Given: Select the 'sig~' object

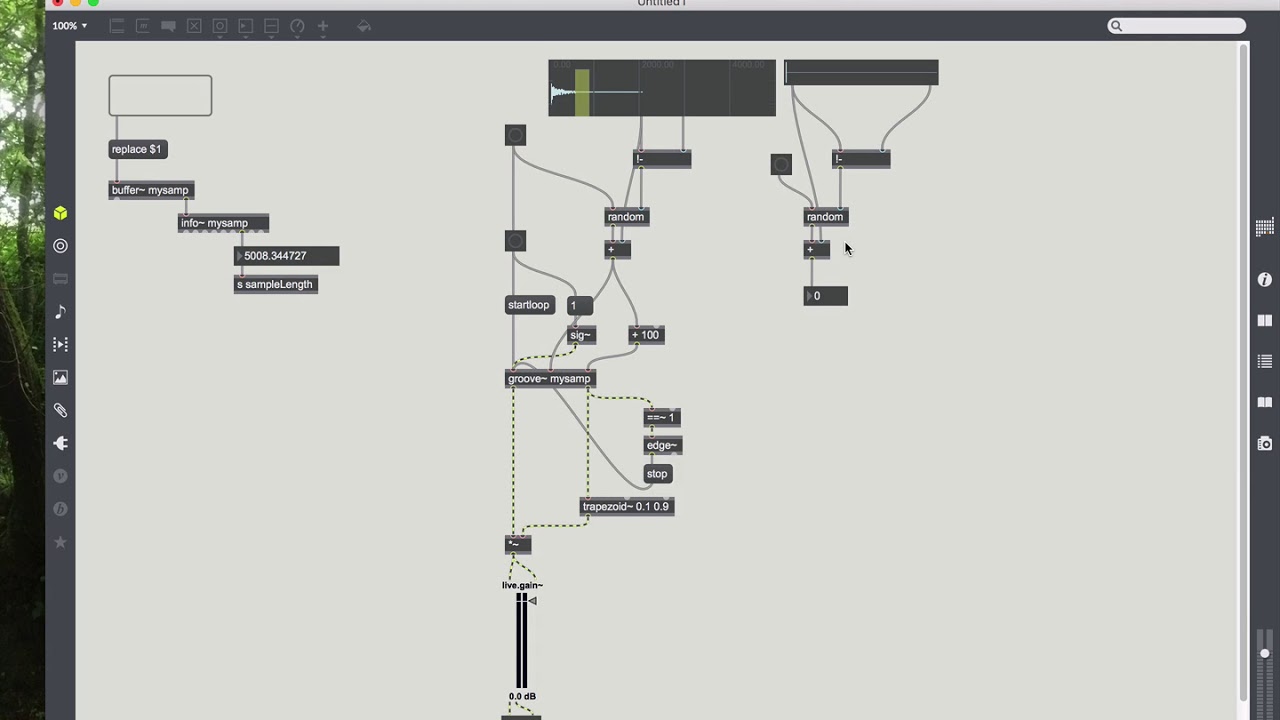Looking at the screenshot, I should coord(581,335).
